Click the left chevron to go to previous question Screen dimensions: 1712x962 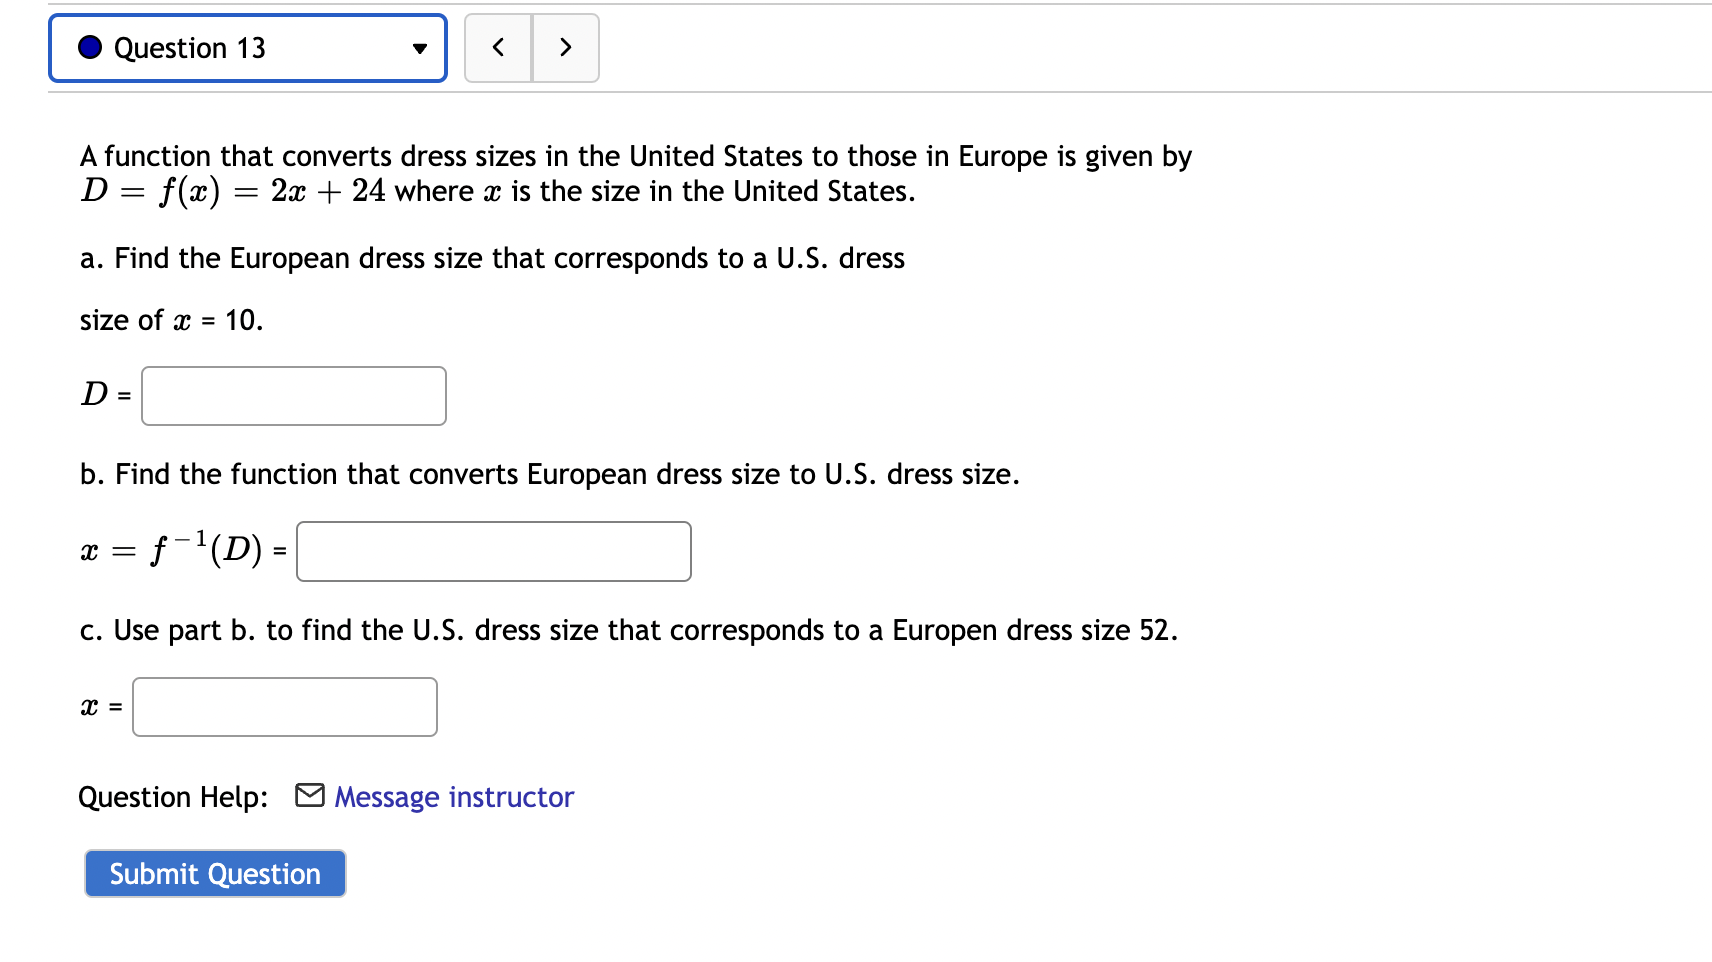click(x=497, y=46)
